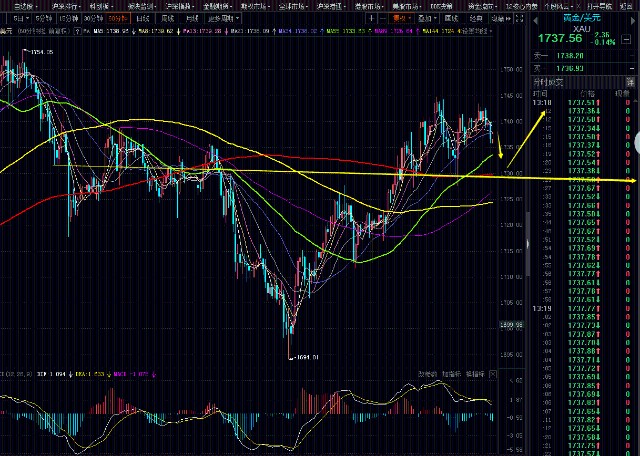The width and height of the screenshot is (640, 456).
Task: Close the MACD indicator panel
Action: click(493, 374)
